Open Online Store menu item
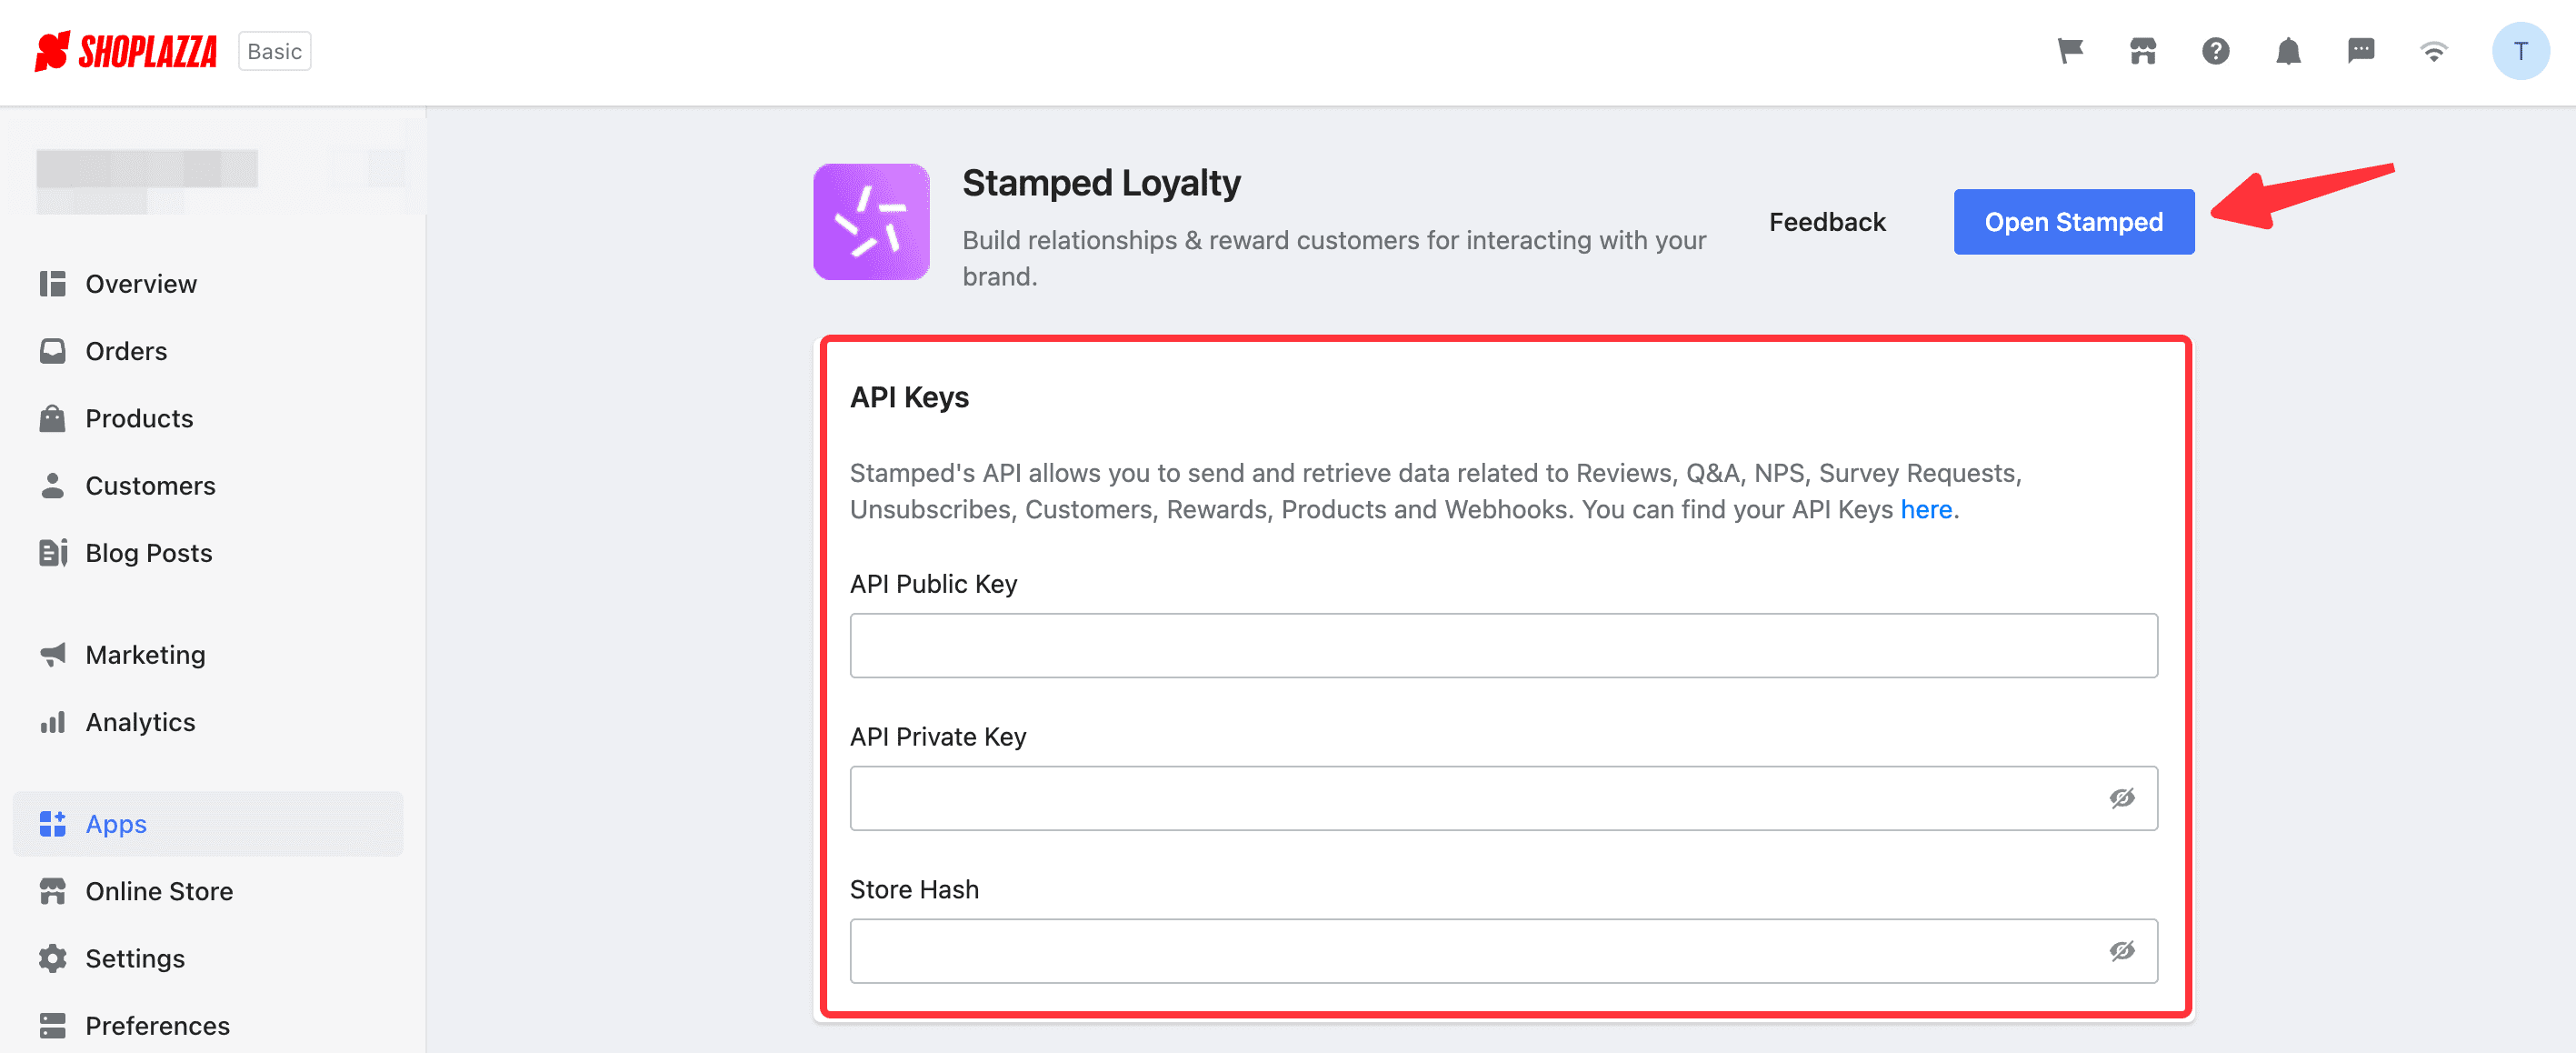 coord(159,891)
